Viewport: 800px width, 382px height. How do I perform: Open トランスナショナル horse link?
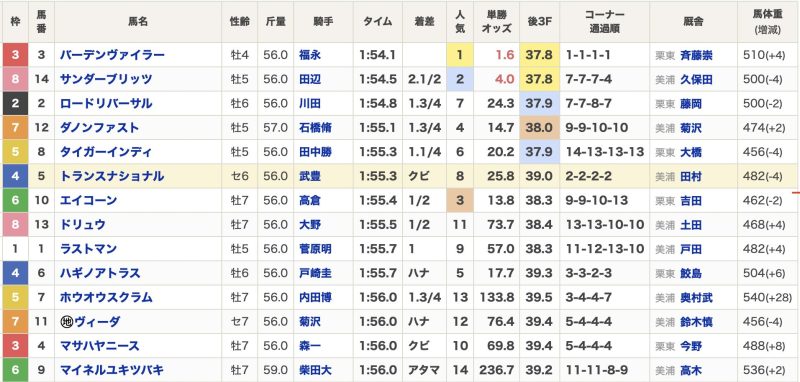(112, 176)
